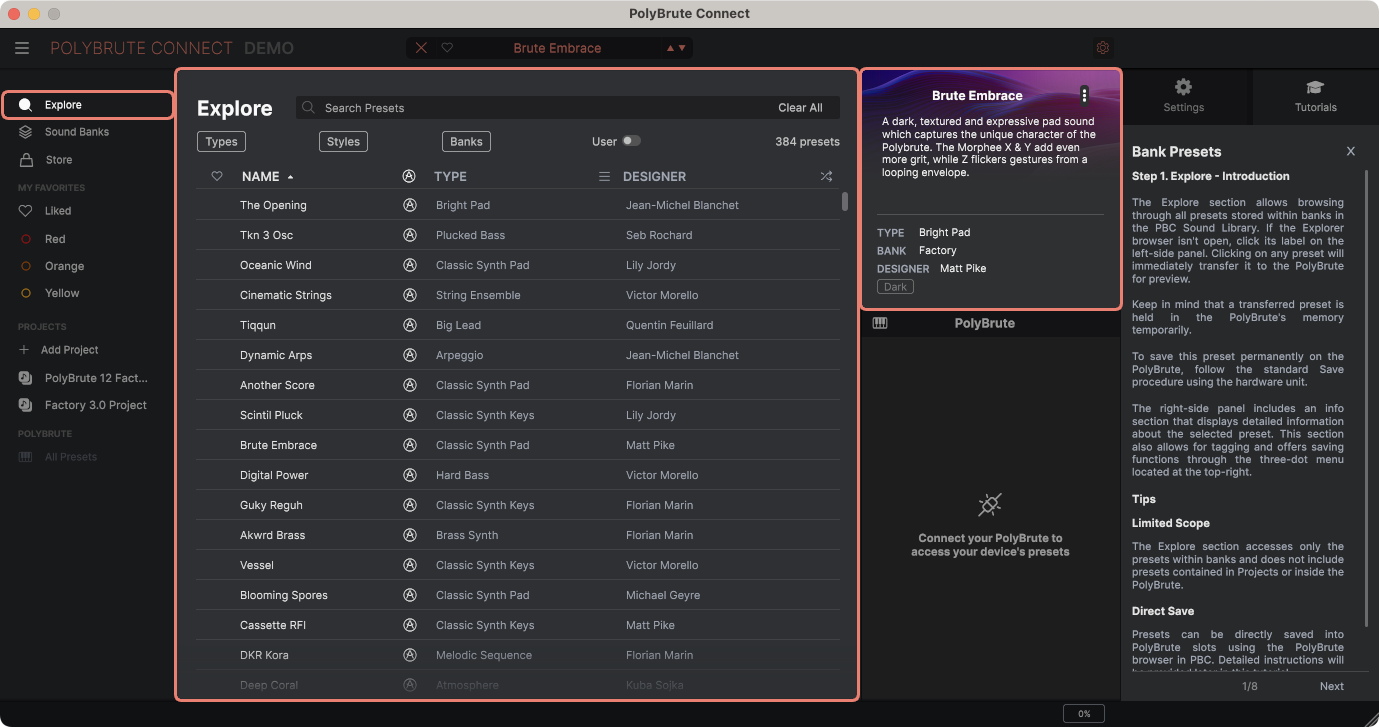
Task: Click Clear All in search bar
Action: [x=800, y=108]
